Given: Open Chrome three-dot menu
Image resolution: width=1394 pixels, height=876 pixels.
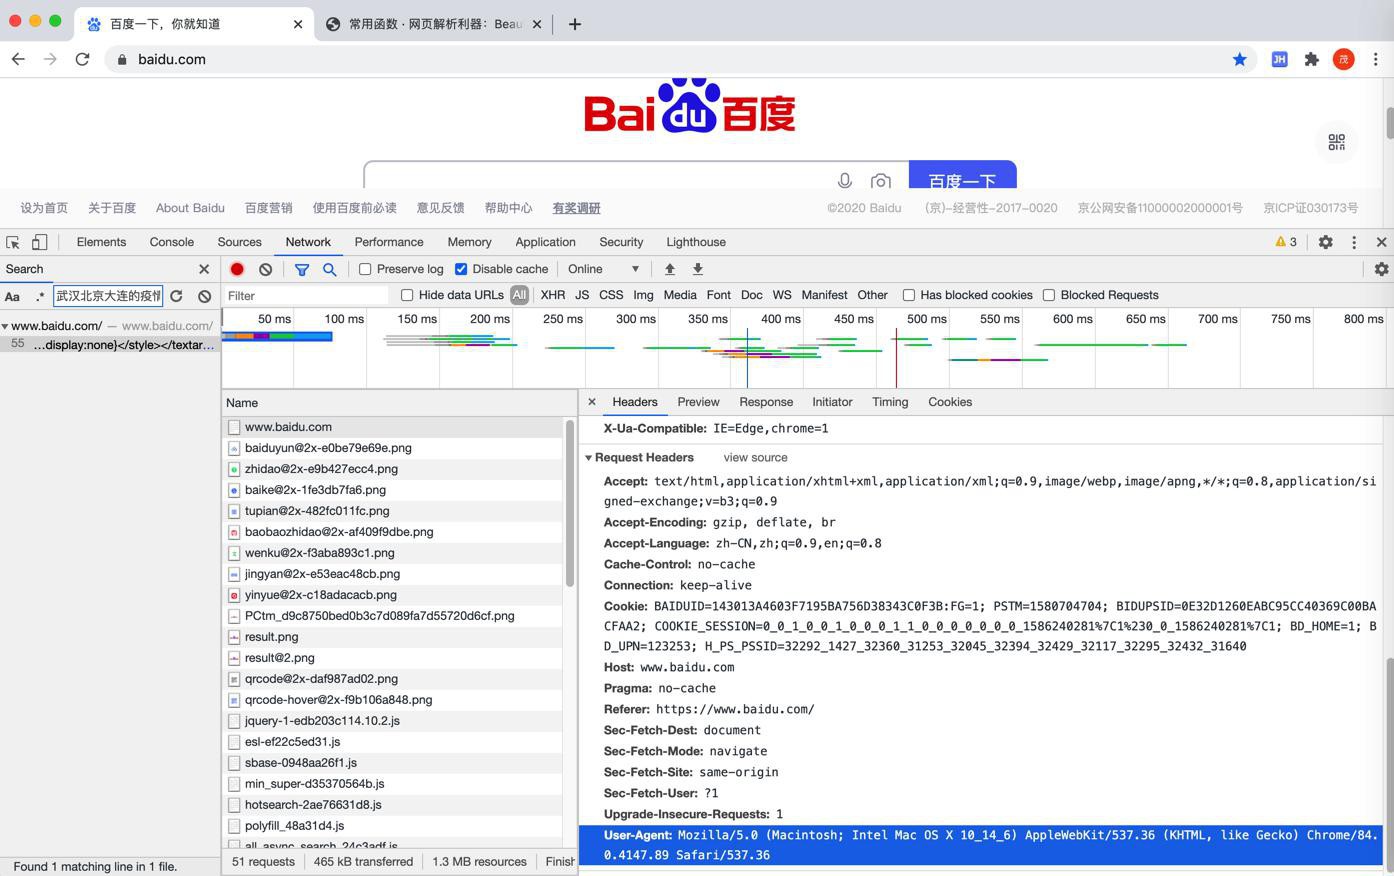Looking at the screenshot, I should pyautogui.click(x=1375, y=59).
